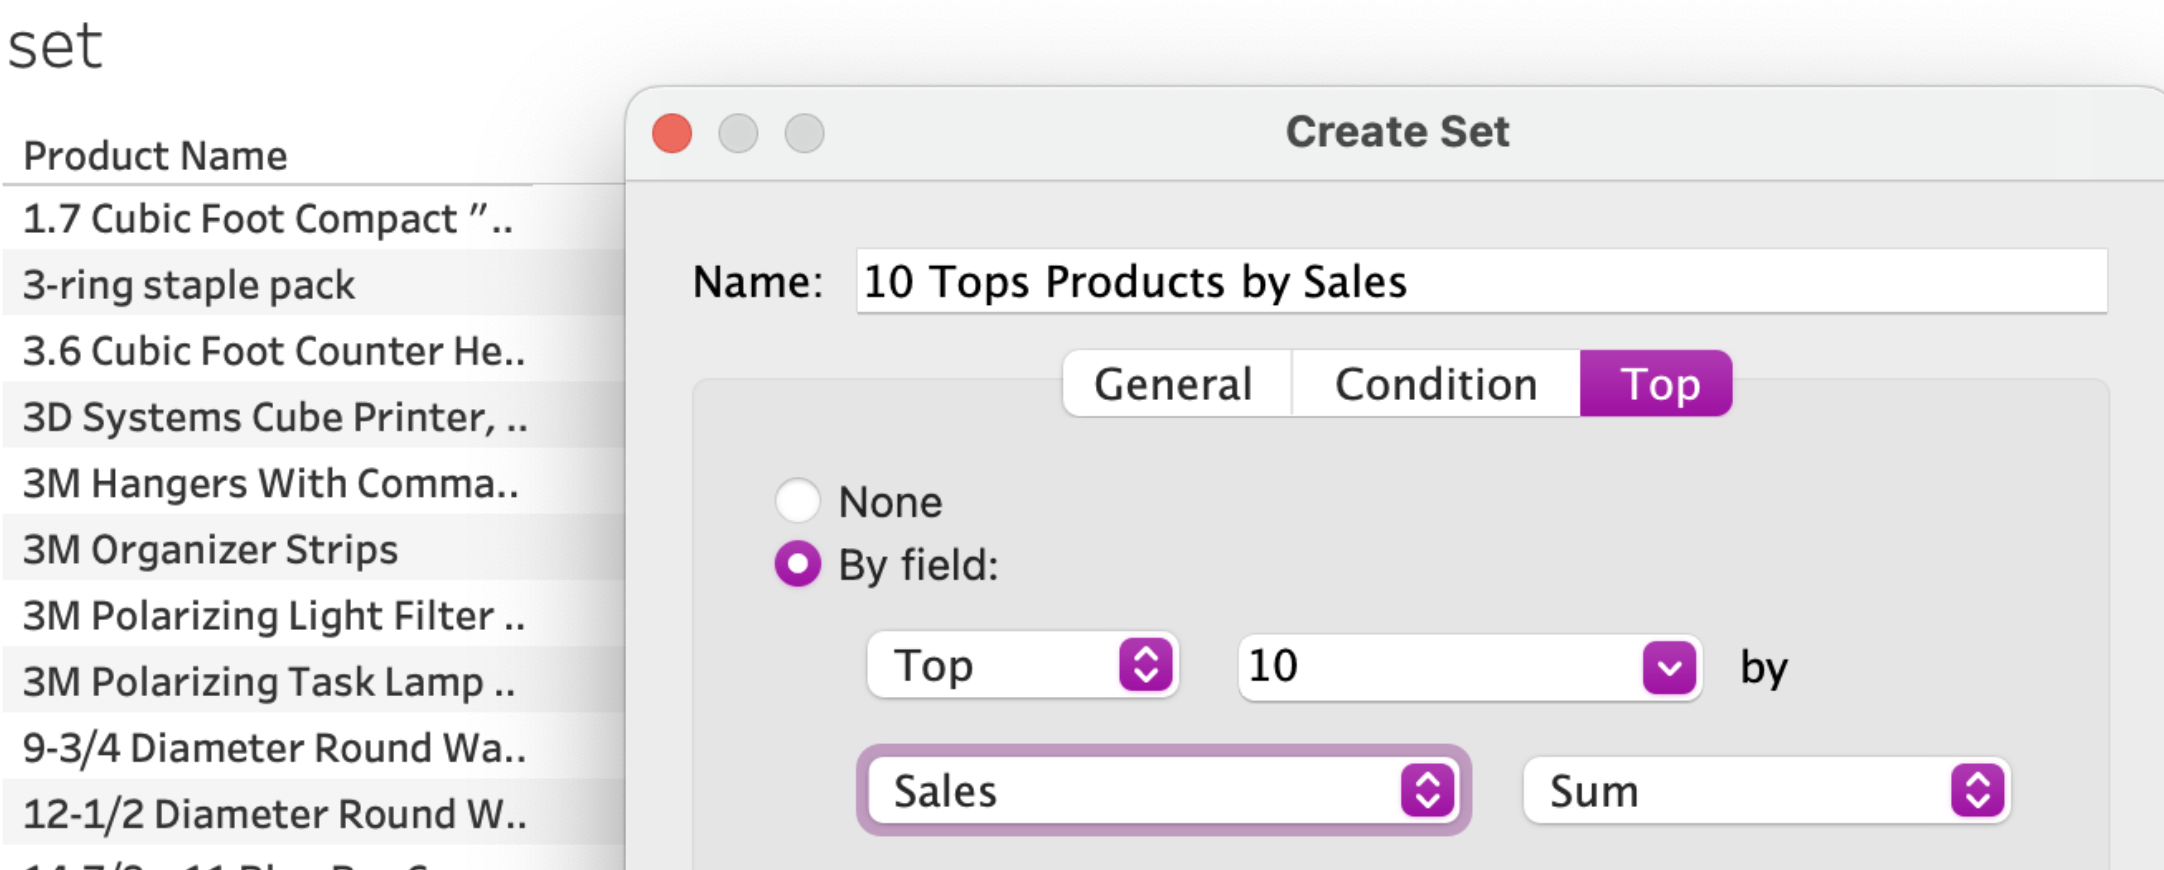Click the Product Name column header
The height and width of the screenshot is (870, 2164).
pyautogui.click(x=156, y=156)
